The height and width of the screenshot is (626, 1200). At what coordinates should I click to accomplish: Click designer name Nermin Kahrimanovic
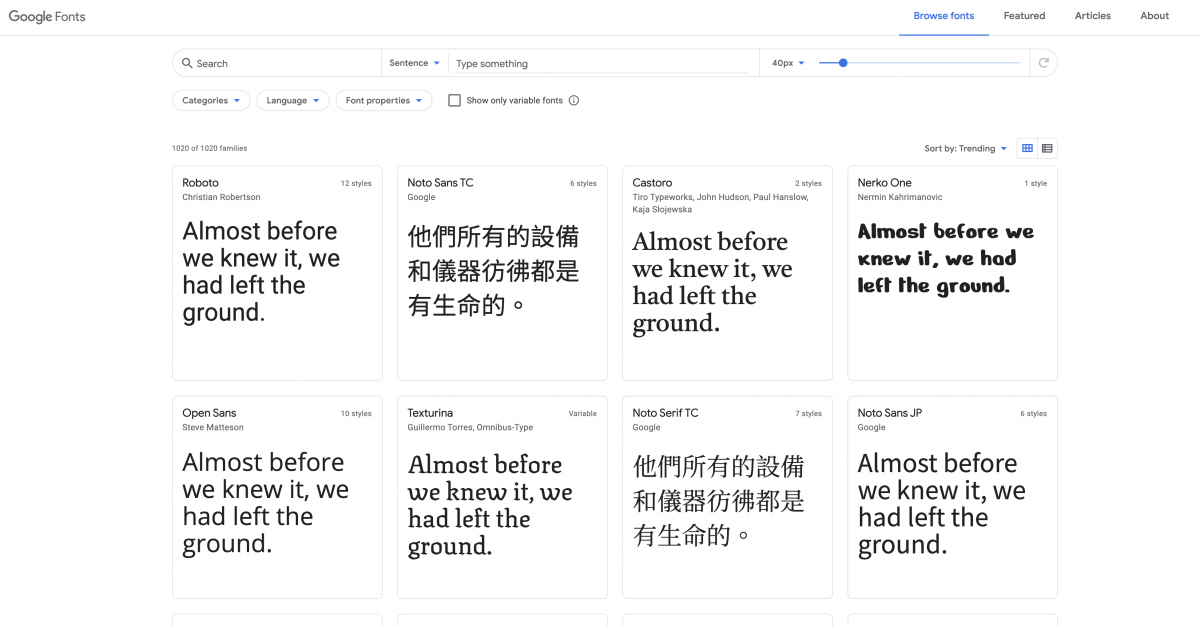pos(900,197)
